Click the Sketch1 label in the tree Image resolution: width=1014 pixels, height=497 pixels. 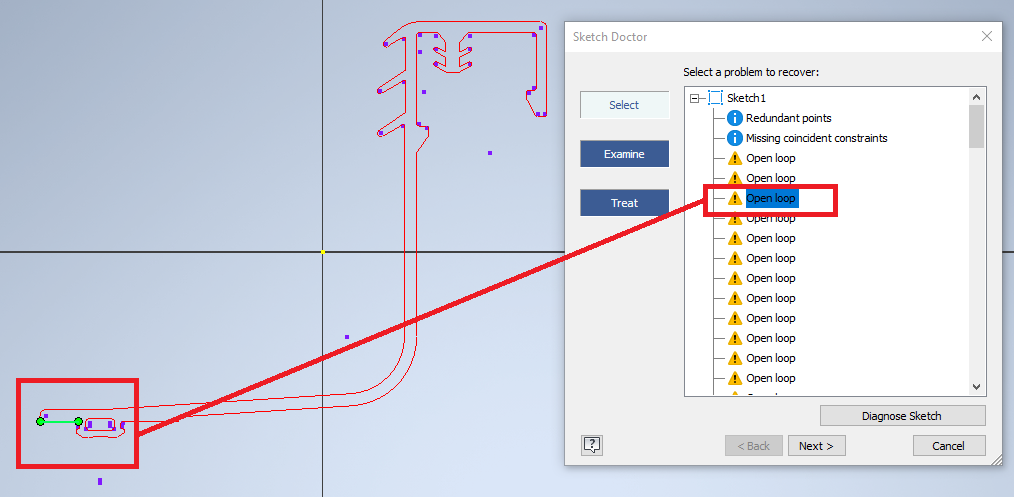(x=746, y=98)
